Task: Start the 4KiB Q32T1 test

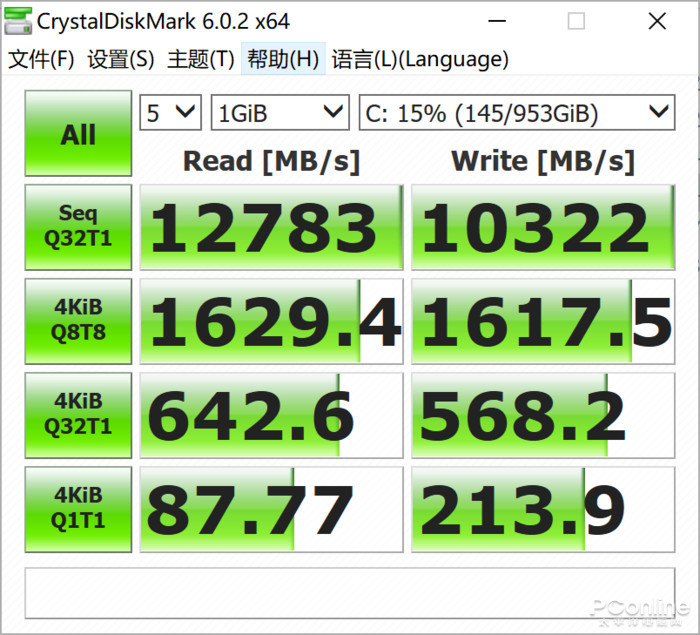Action: [x=79, y=415]
